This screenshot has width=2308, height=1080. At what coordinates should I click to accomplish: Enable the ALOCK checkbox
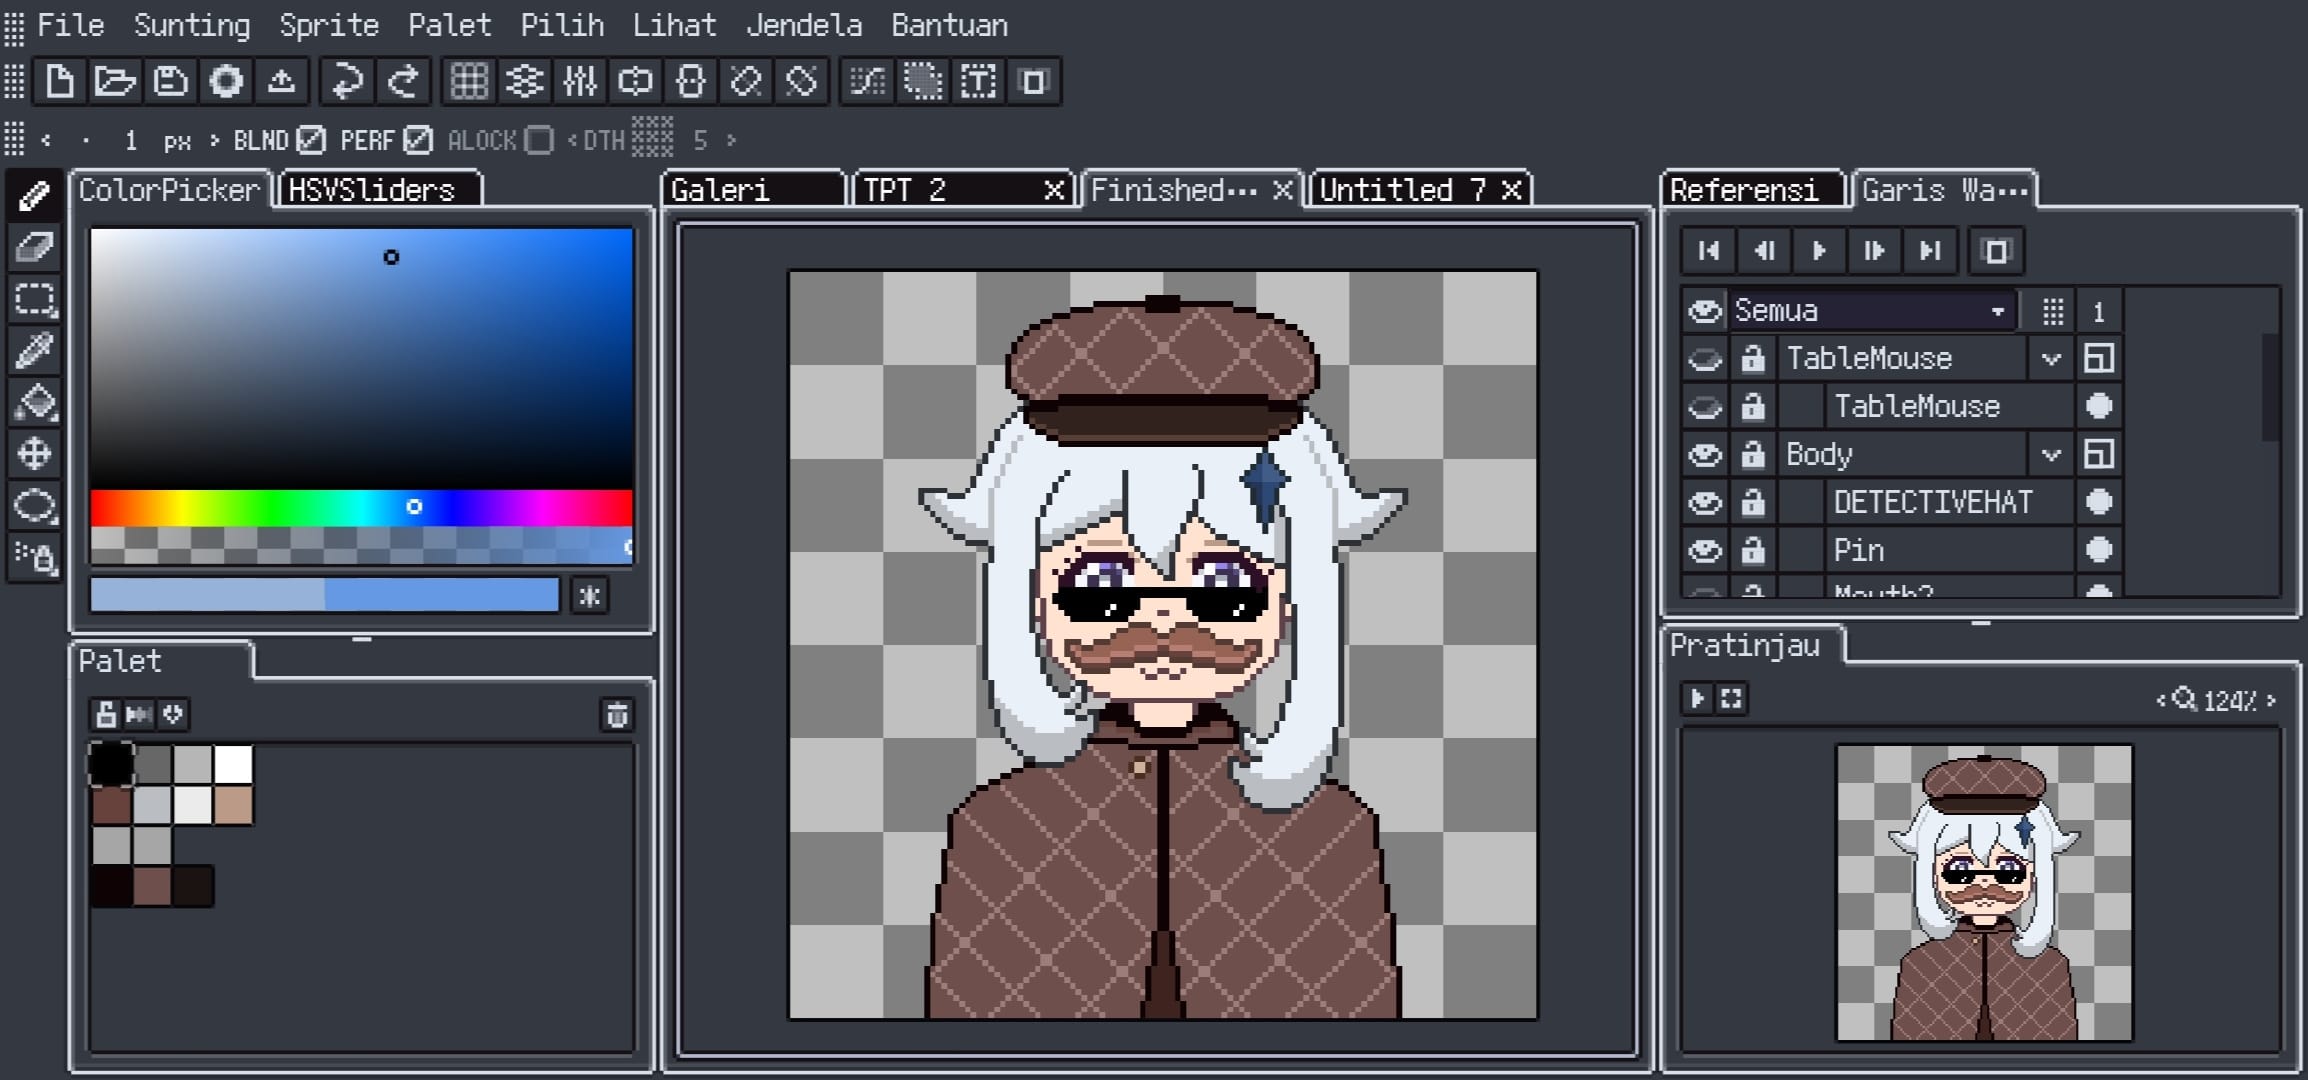(x=538, y=141)
